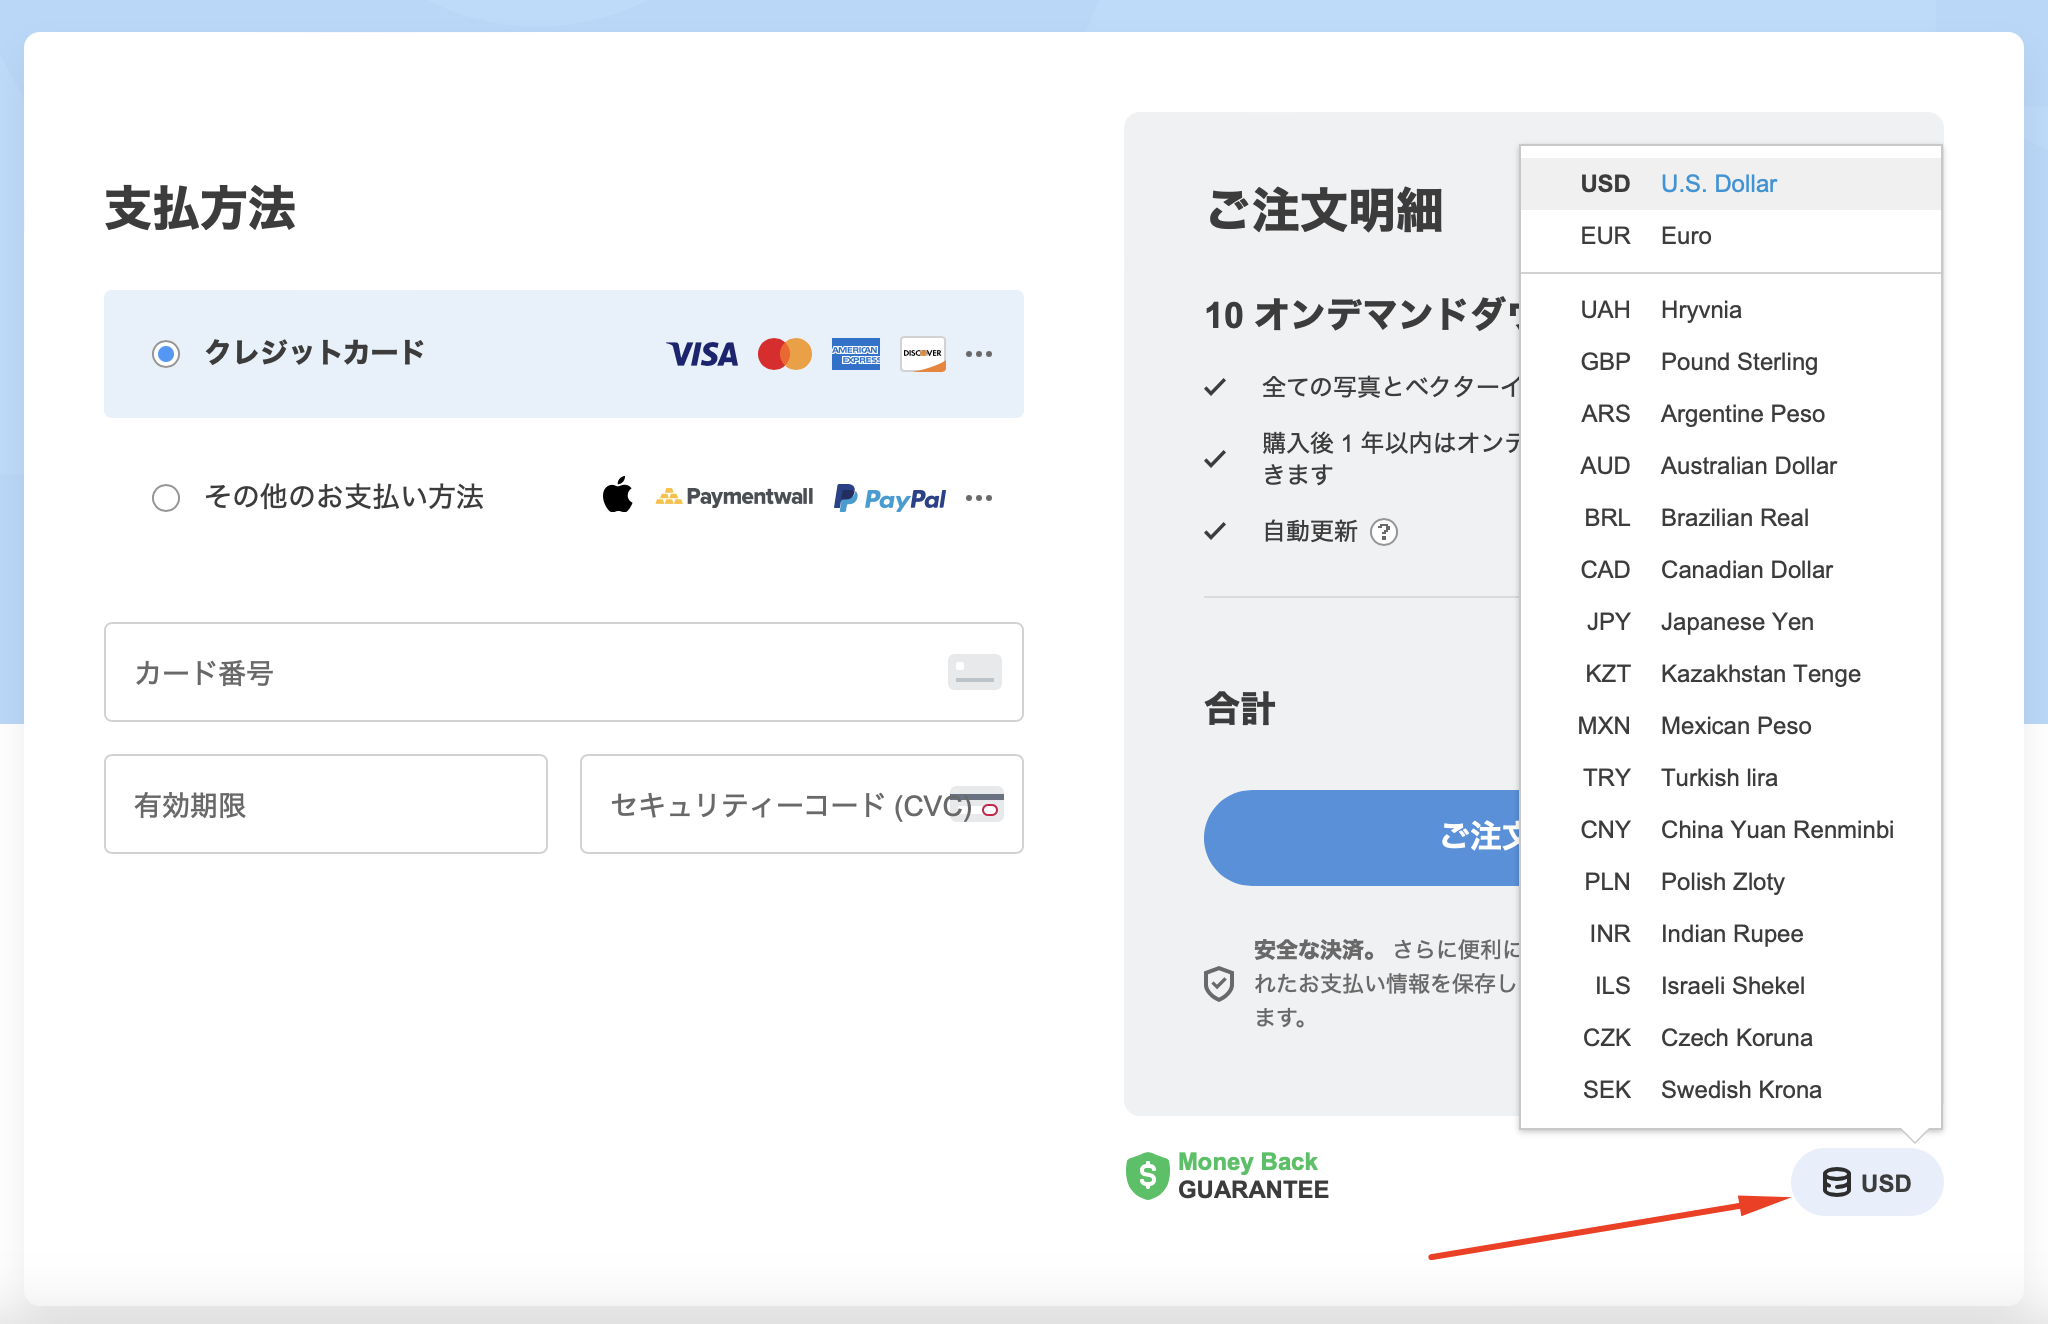The height and width of the screenshot is (1324, 2048).
Task: Open the 自動更新 help tooltip icon
Action: (x=1384, y=533)
